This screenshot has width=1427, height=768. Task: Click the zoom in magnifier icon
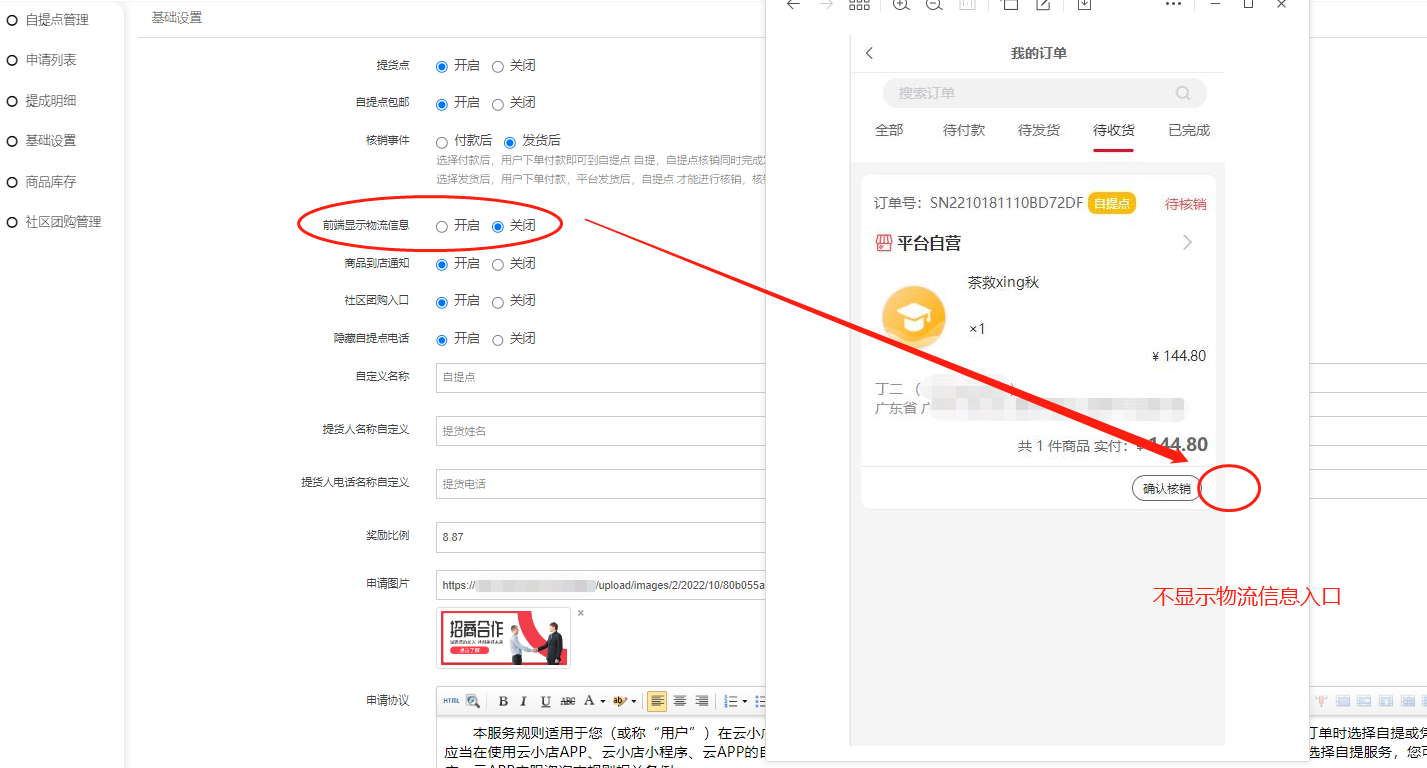tap(900, 5)
